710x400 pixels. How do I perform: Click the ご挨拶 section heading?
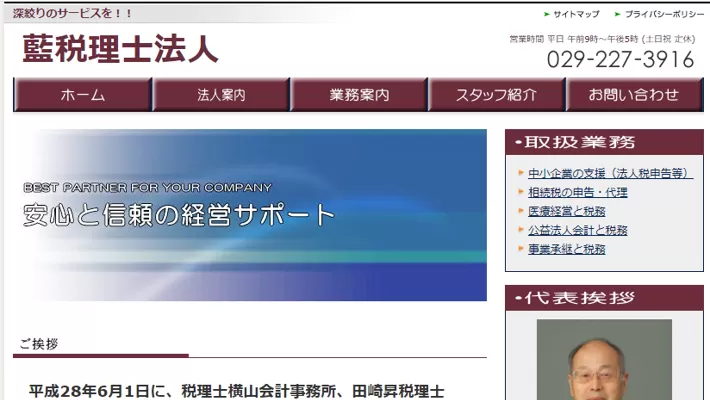pos(38,344)
